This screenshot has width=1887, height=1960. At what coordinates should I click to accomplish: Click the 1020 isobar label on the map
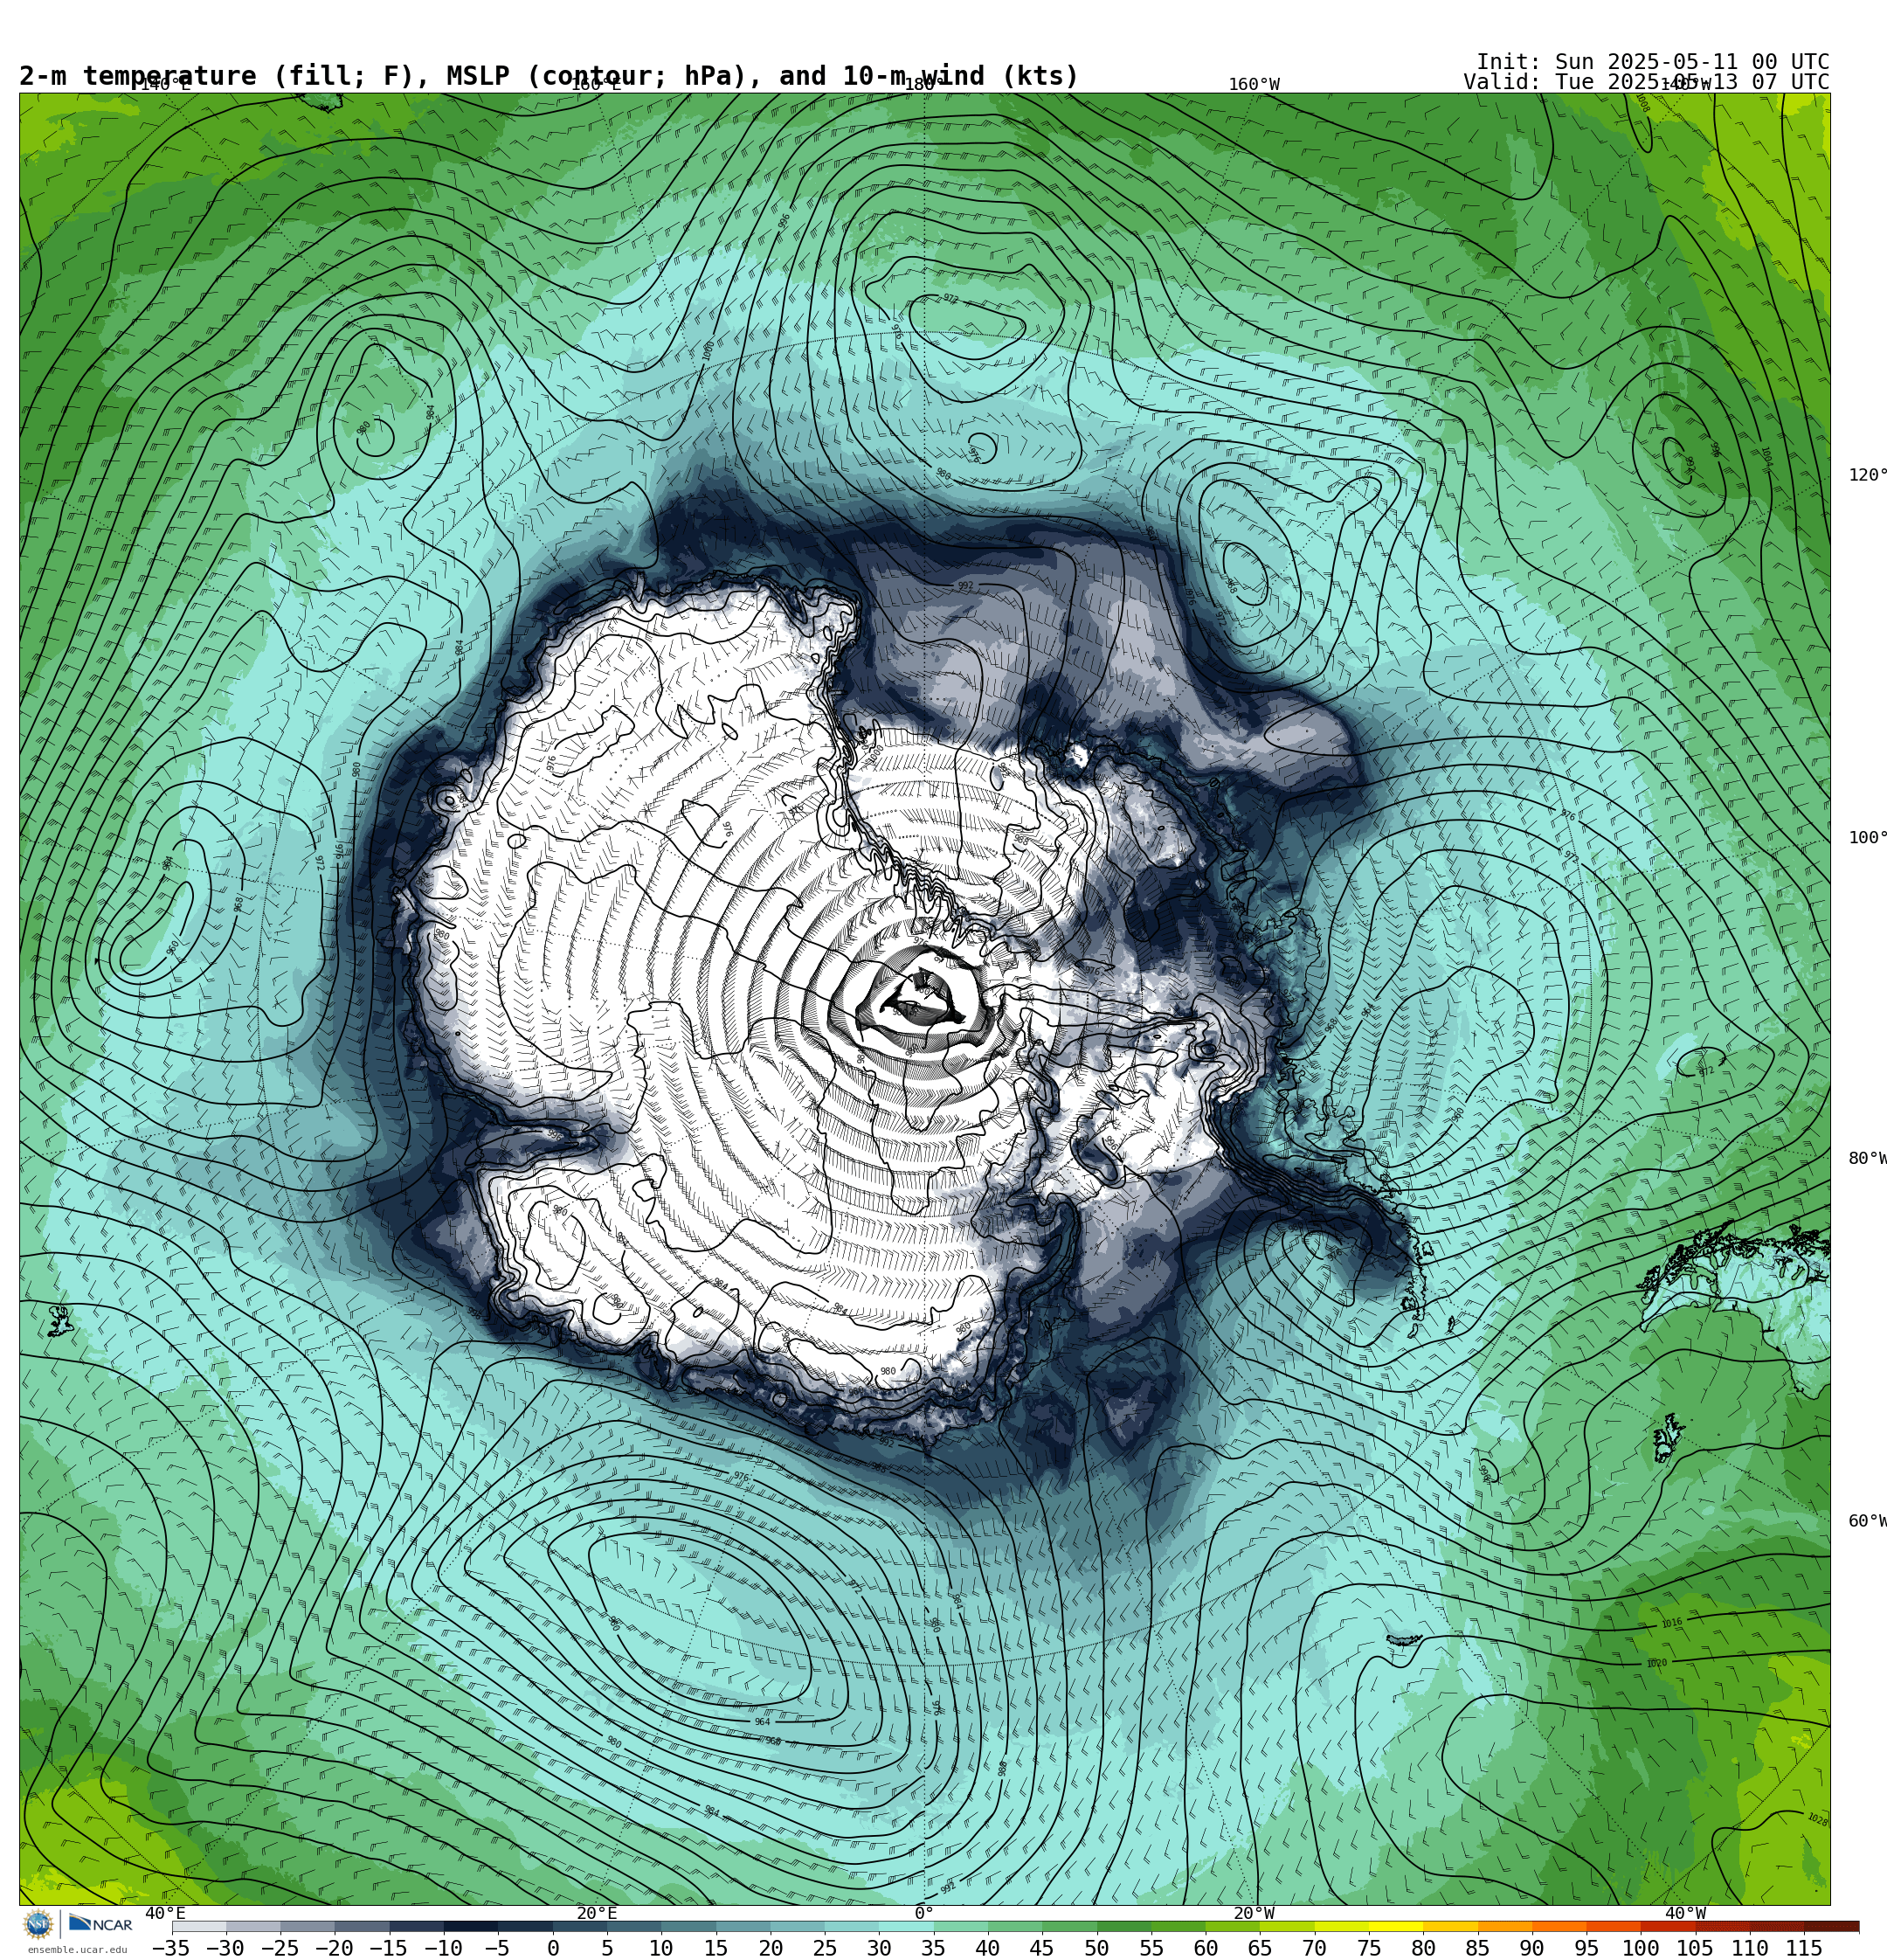[x=1657, y=1664]
